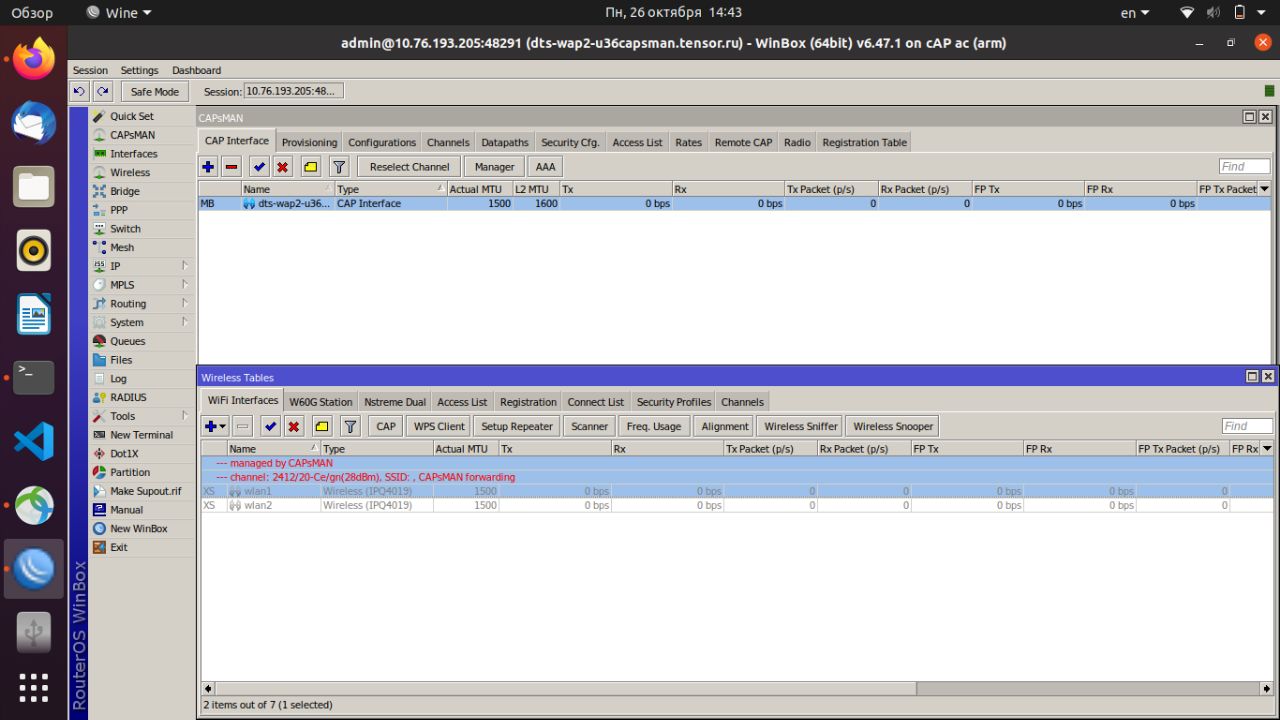The width and height of the screenshot is (1280, 720).
Task: Open the Wireless Tables column chooser dropdown arrow
Action: pos(1267,449)
